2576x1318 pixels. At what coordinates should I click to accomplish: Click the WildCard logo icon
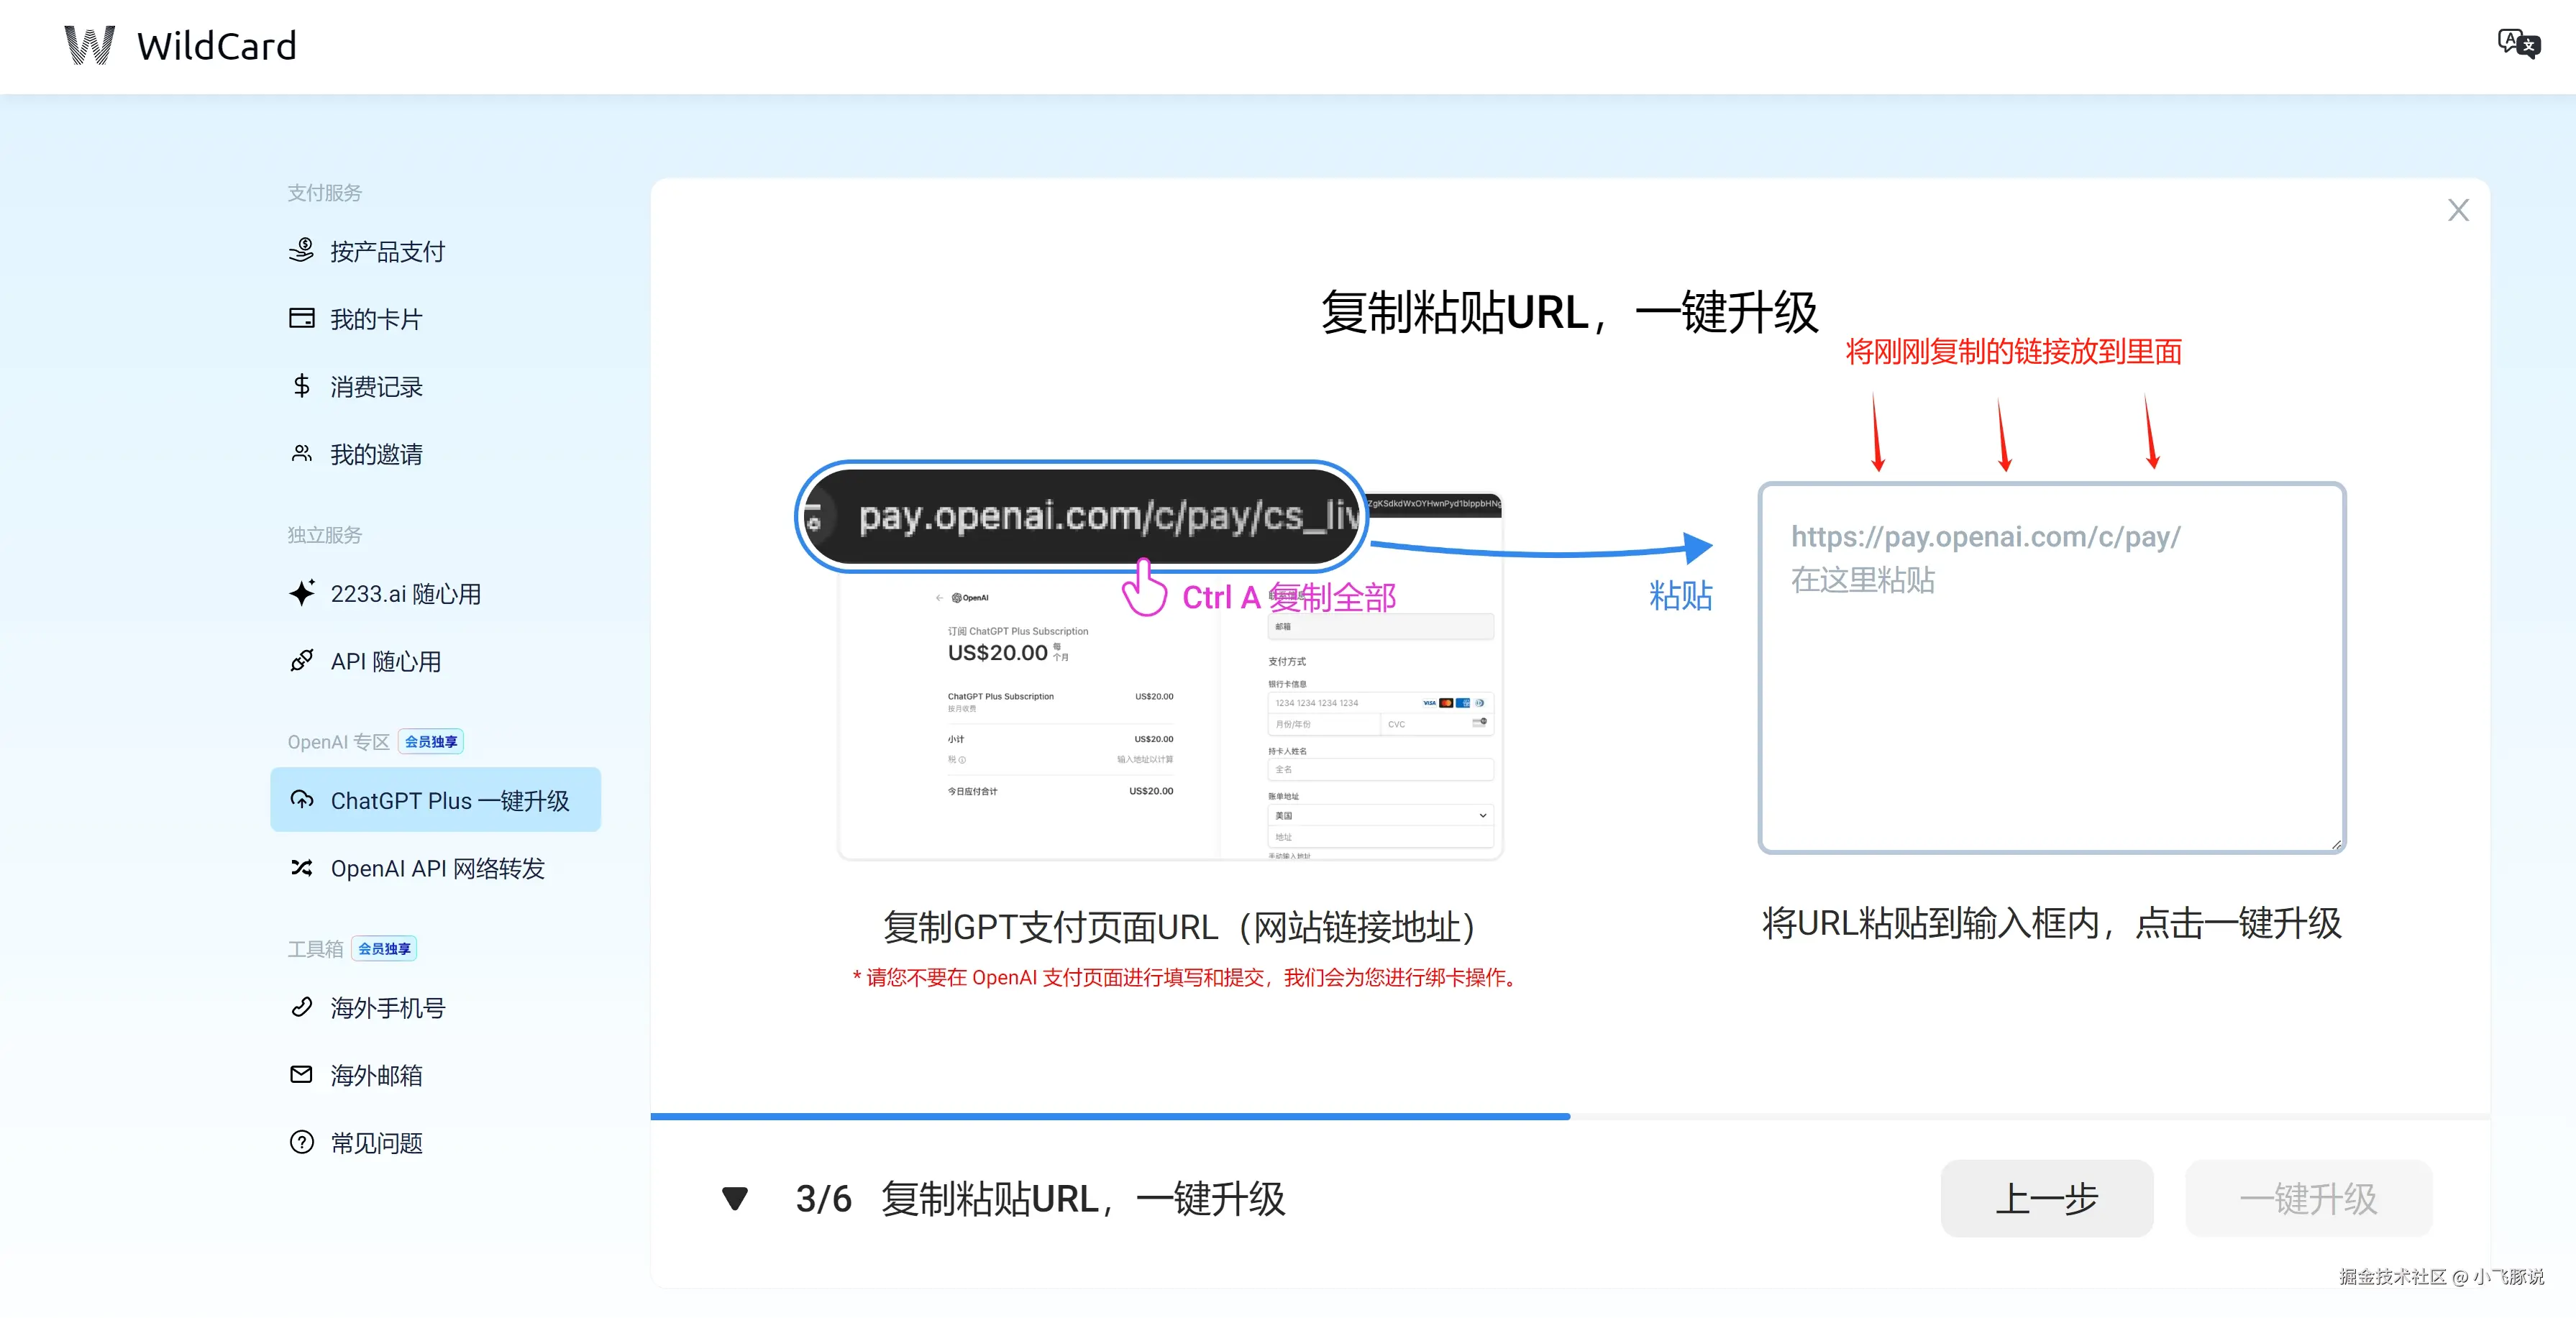coord(89,46)
